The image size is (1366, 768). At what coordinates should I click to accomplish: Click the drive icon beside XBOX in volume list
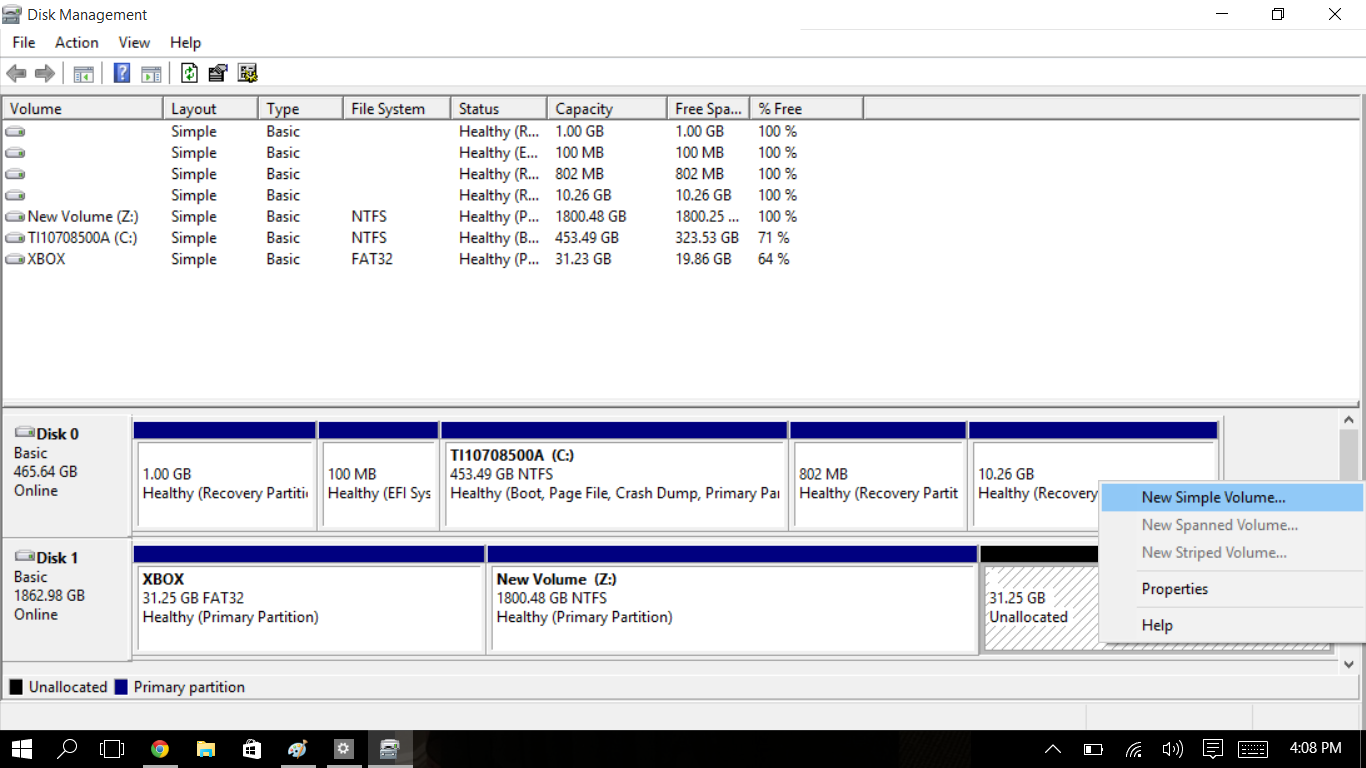(15, 258)
